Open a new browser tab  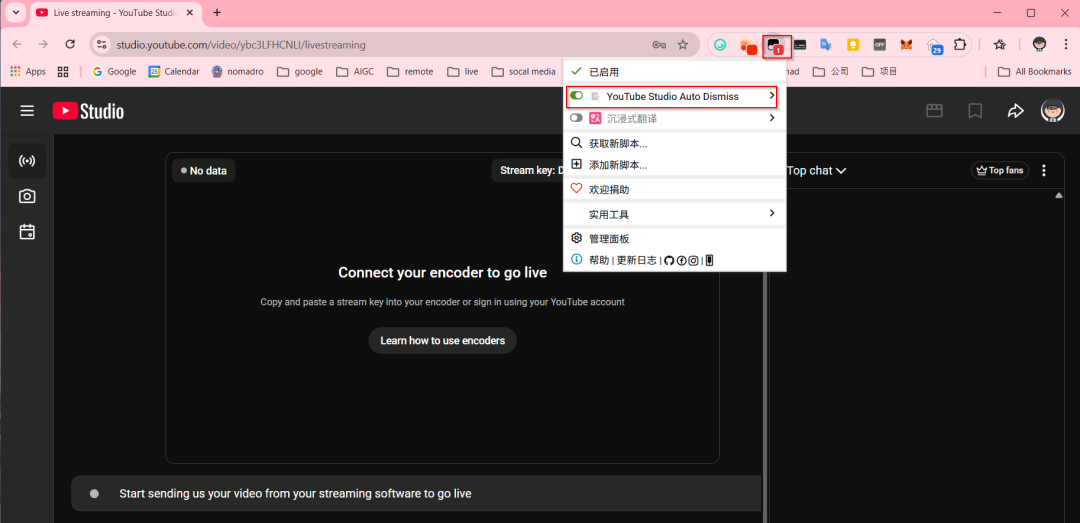pyautogui.click(x=217, y=12)
